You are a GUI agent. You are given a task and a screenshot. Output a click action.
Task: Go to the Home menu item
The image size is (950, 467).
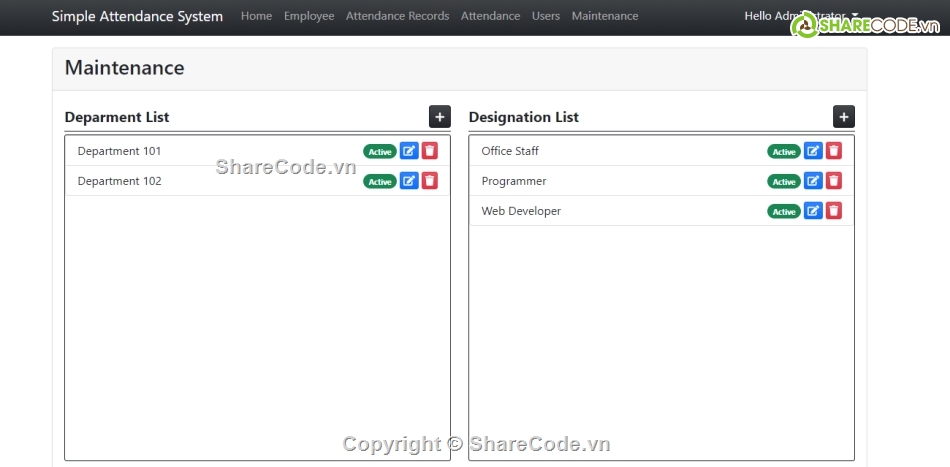pyautogui.click(x=256, y=16)
